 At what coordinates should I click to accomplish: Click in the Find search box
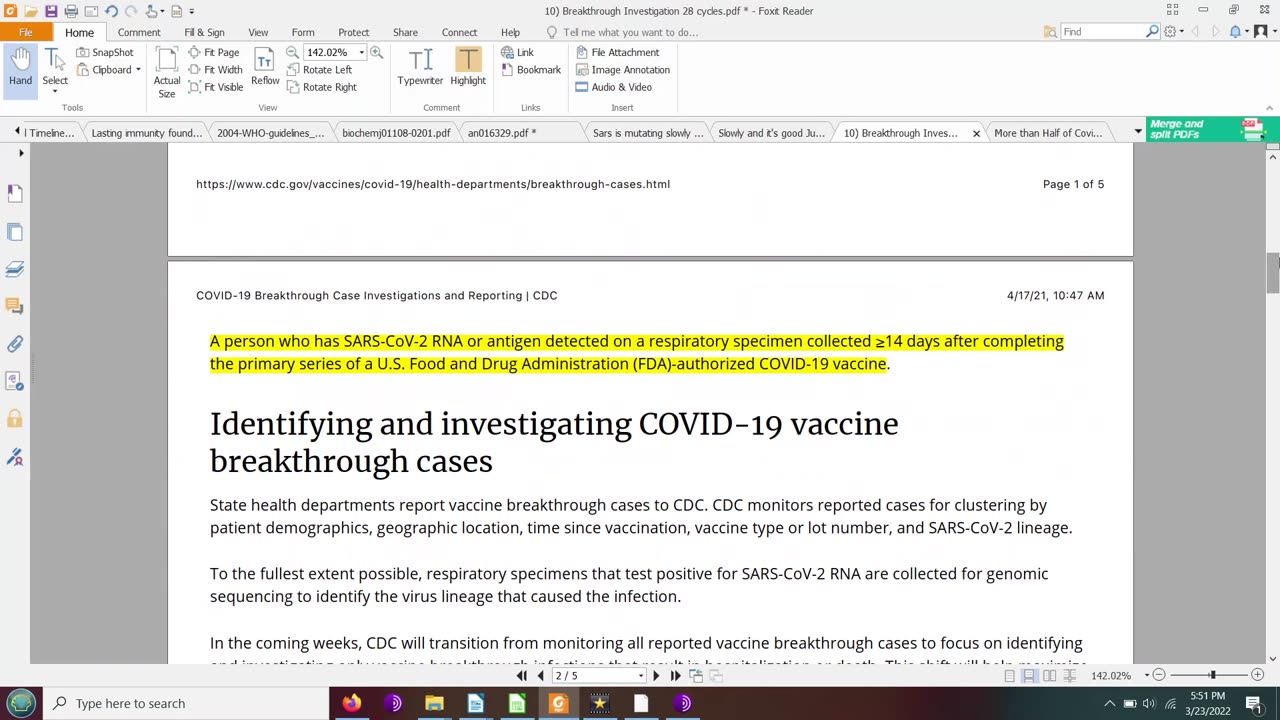point(1102,32)
